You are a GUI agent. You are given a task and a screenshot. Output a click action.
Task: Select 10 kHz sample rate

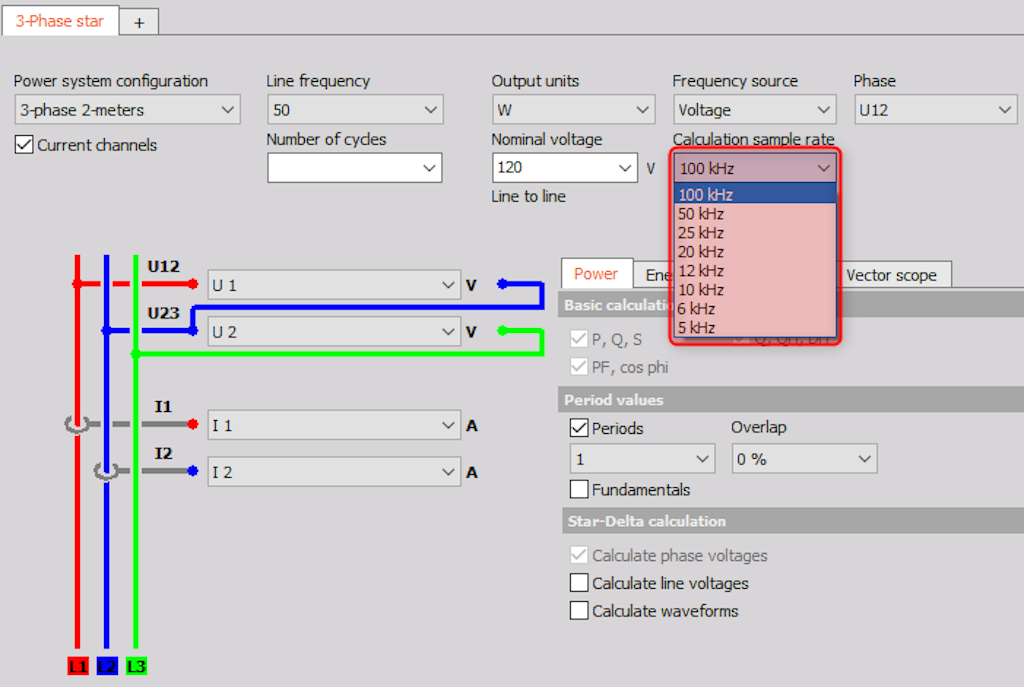(755, 289)
